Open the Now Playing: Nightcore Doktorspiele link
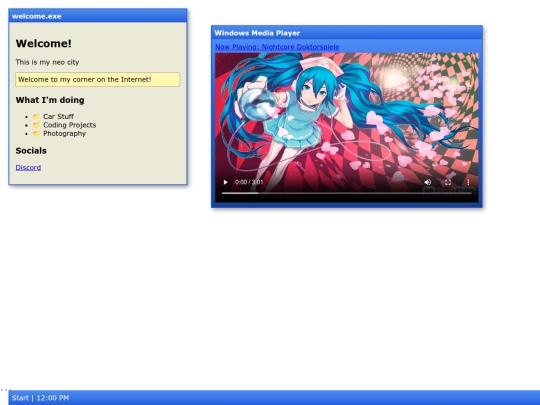Image resolution: width=540 pixels, height=405 pixels. click(x=277, y=47)
